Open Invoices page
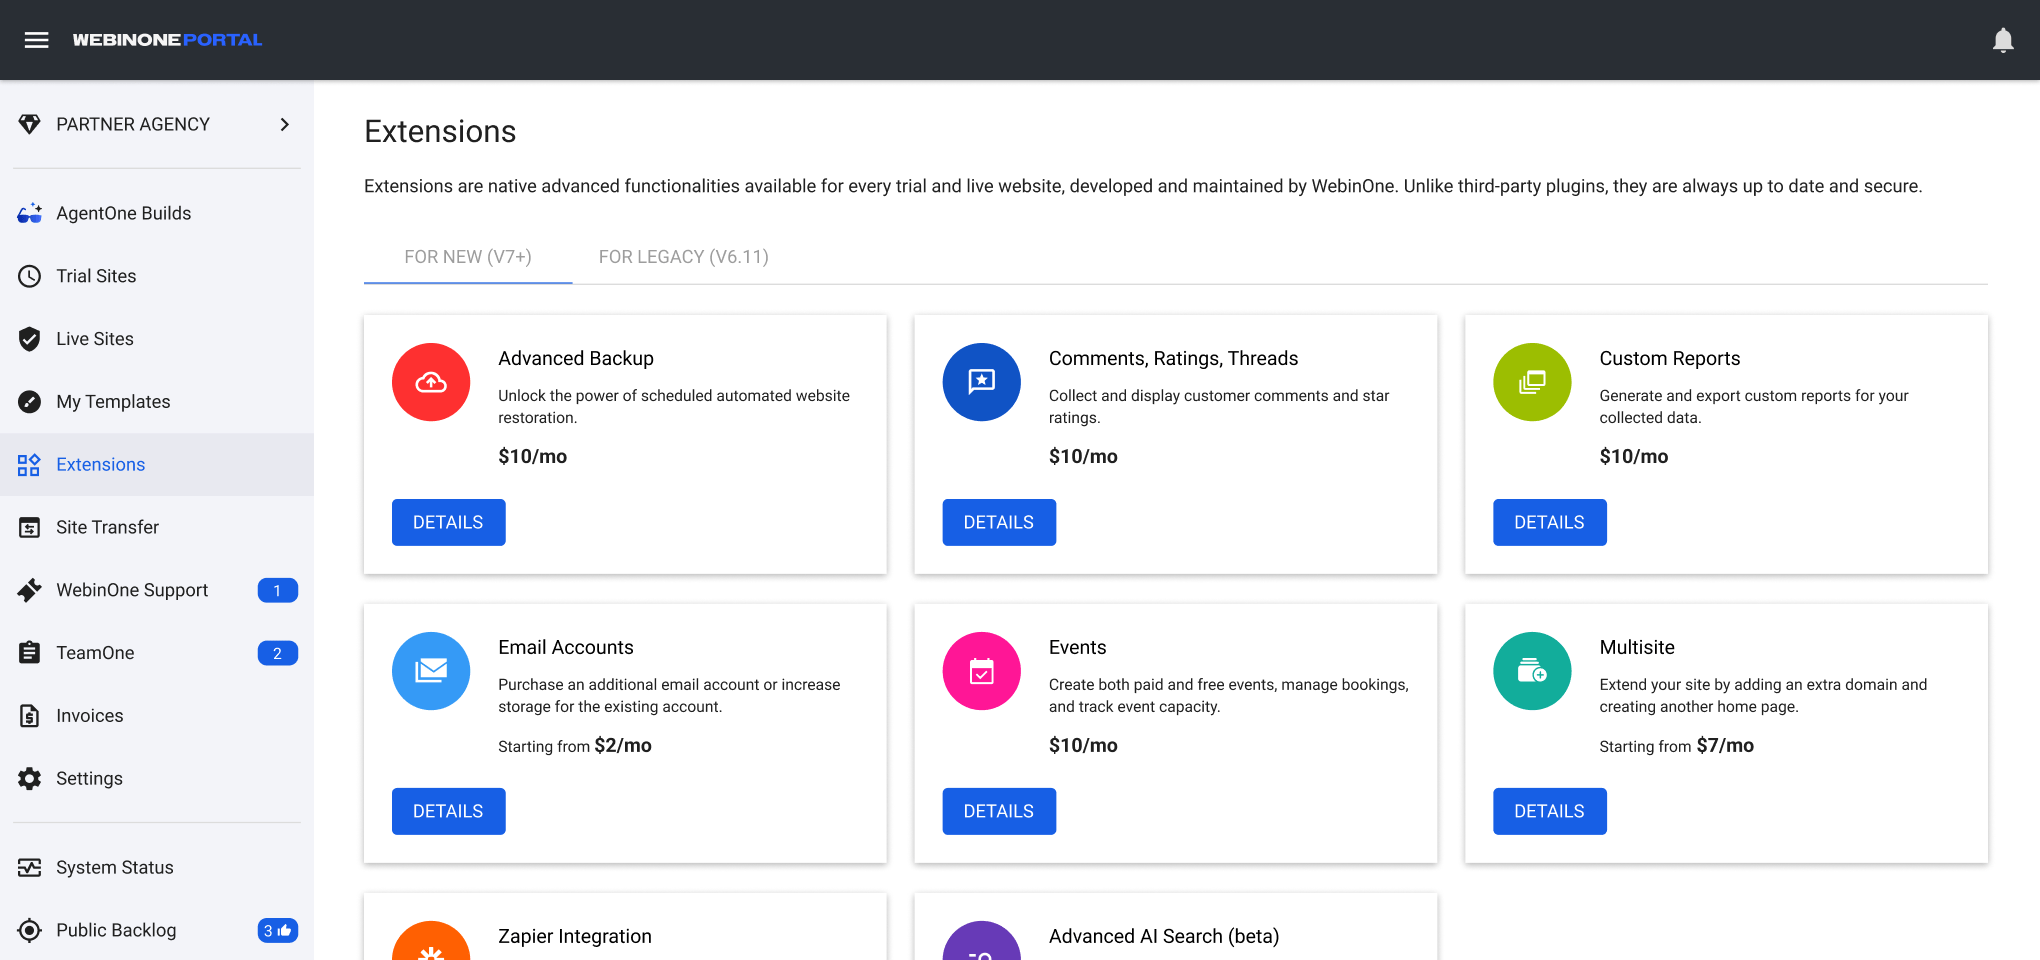 point(157,716)
